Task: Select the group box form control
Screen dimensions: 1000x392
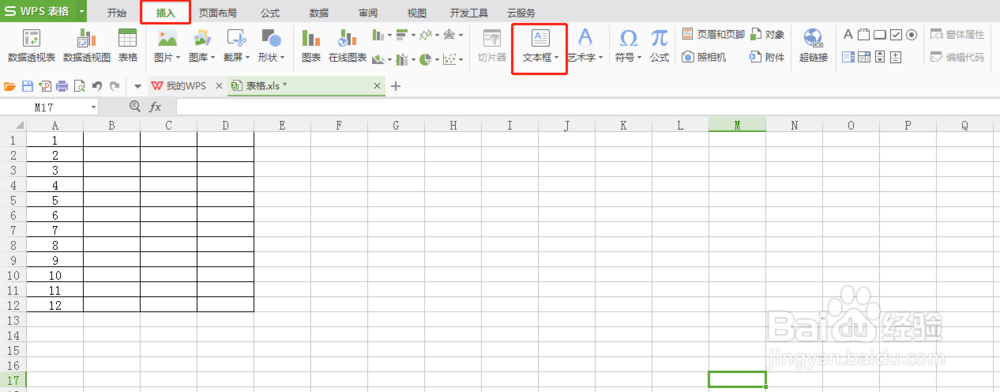Action: coord(864,34)
